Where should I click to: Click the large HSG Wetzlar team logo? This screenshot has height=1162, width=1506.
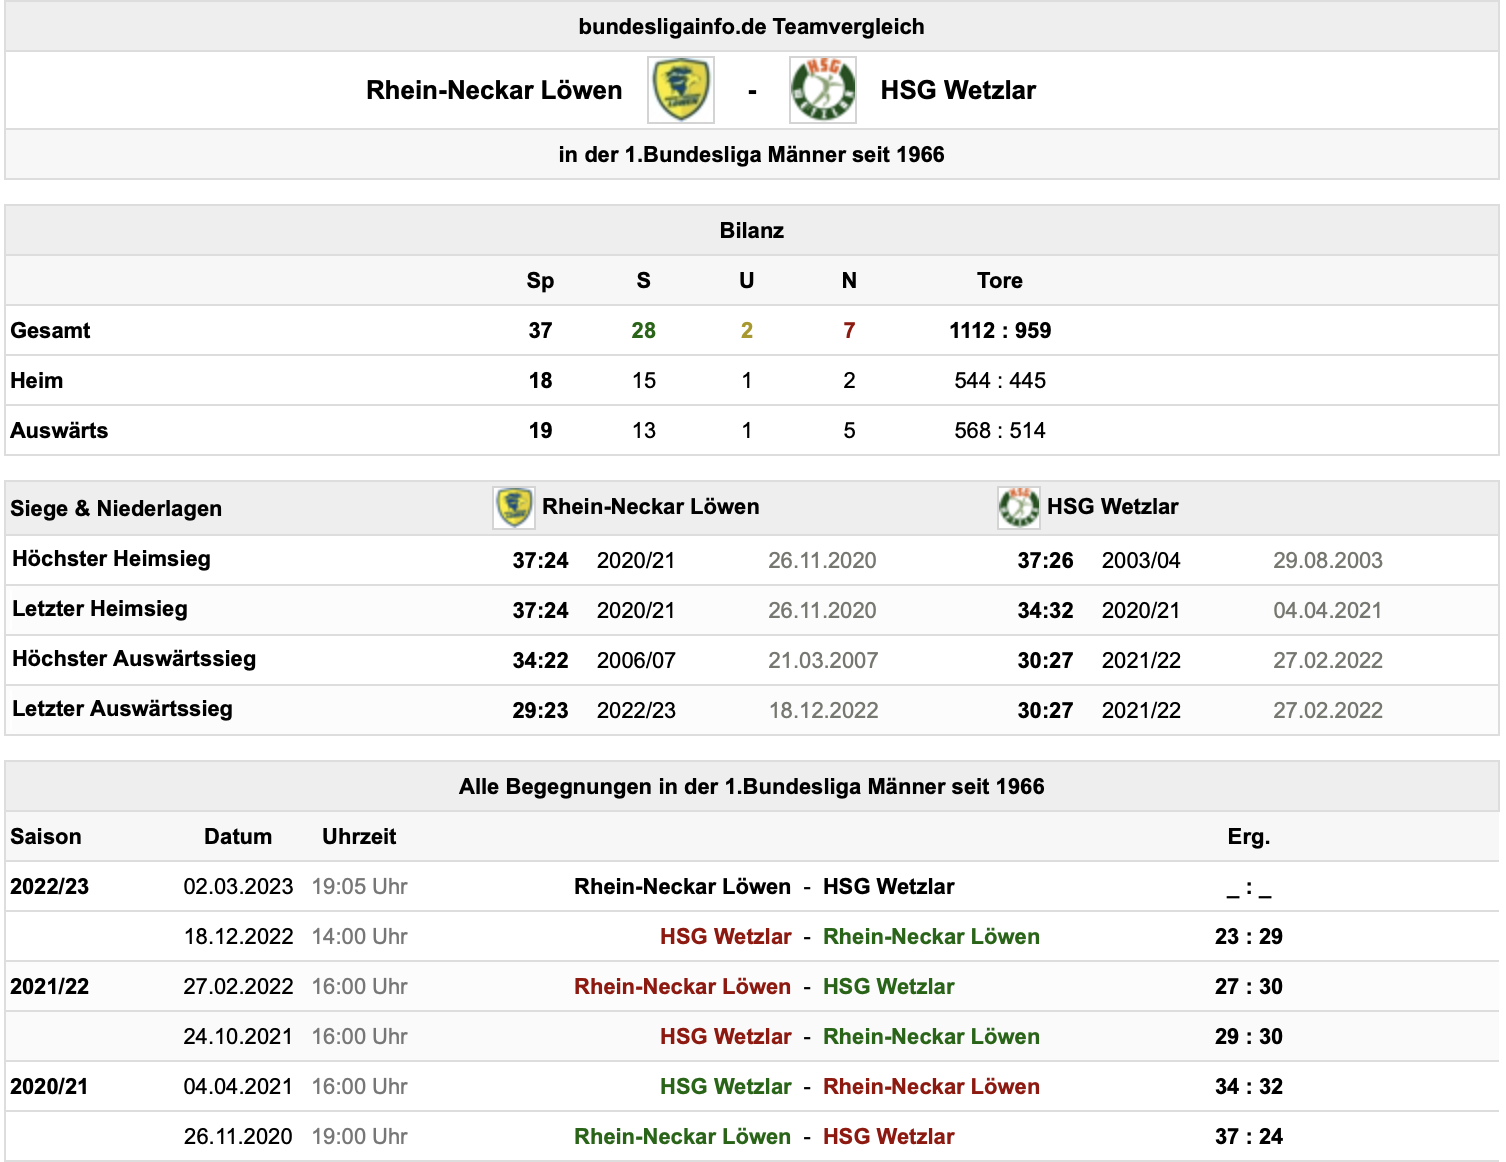823,90
